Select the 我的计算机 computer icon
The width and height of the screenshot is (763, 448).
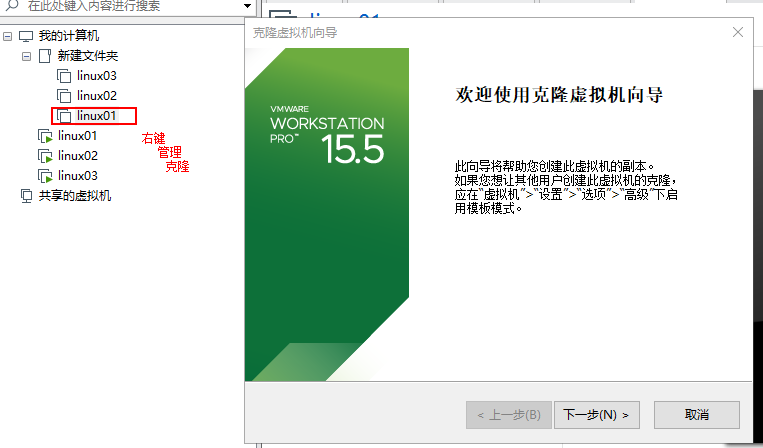point(26,36)
